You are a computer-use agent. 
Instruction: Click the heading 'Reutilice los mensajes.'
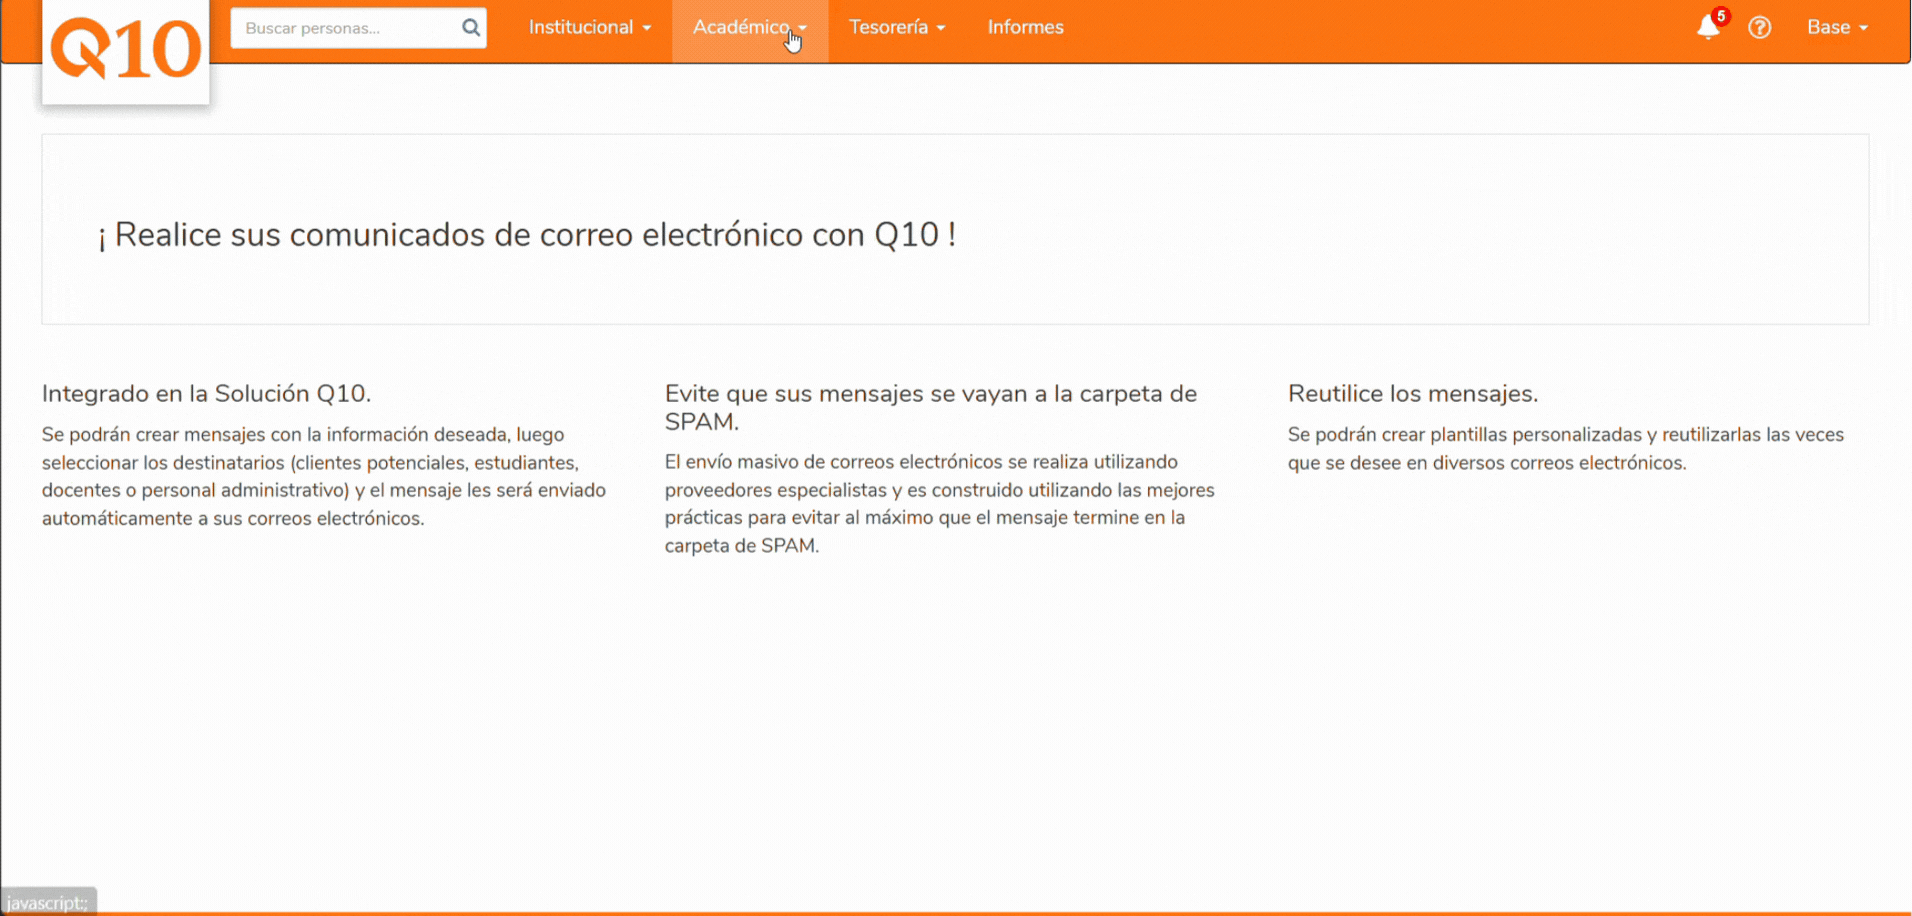tap(1413, 394)
